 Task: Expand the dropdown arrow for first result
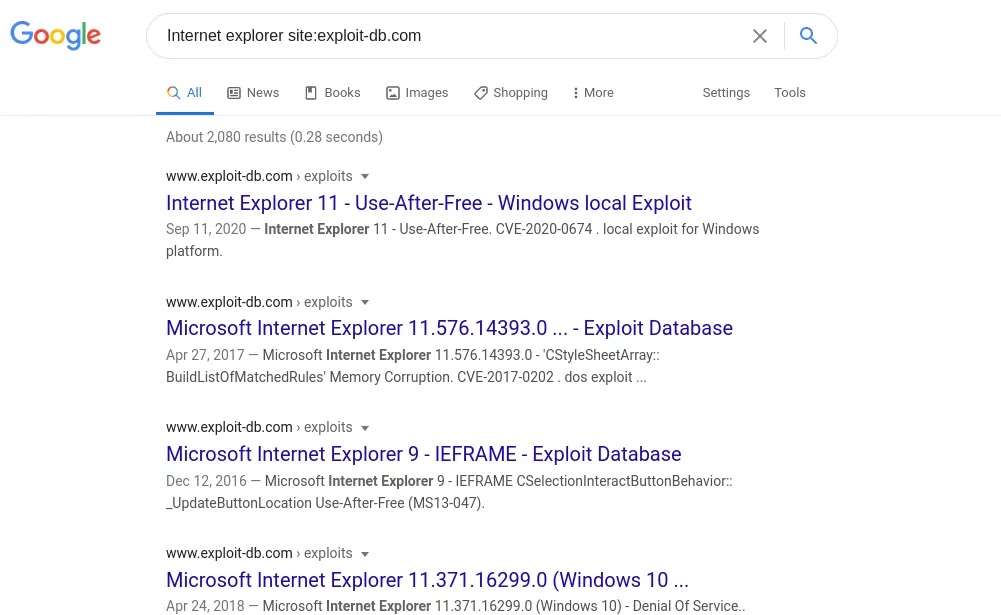point(365,177)
